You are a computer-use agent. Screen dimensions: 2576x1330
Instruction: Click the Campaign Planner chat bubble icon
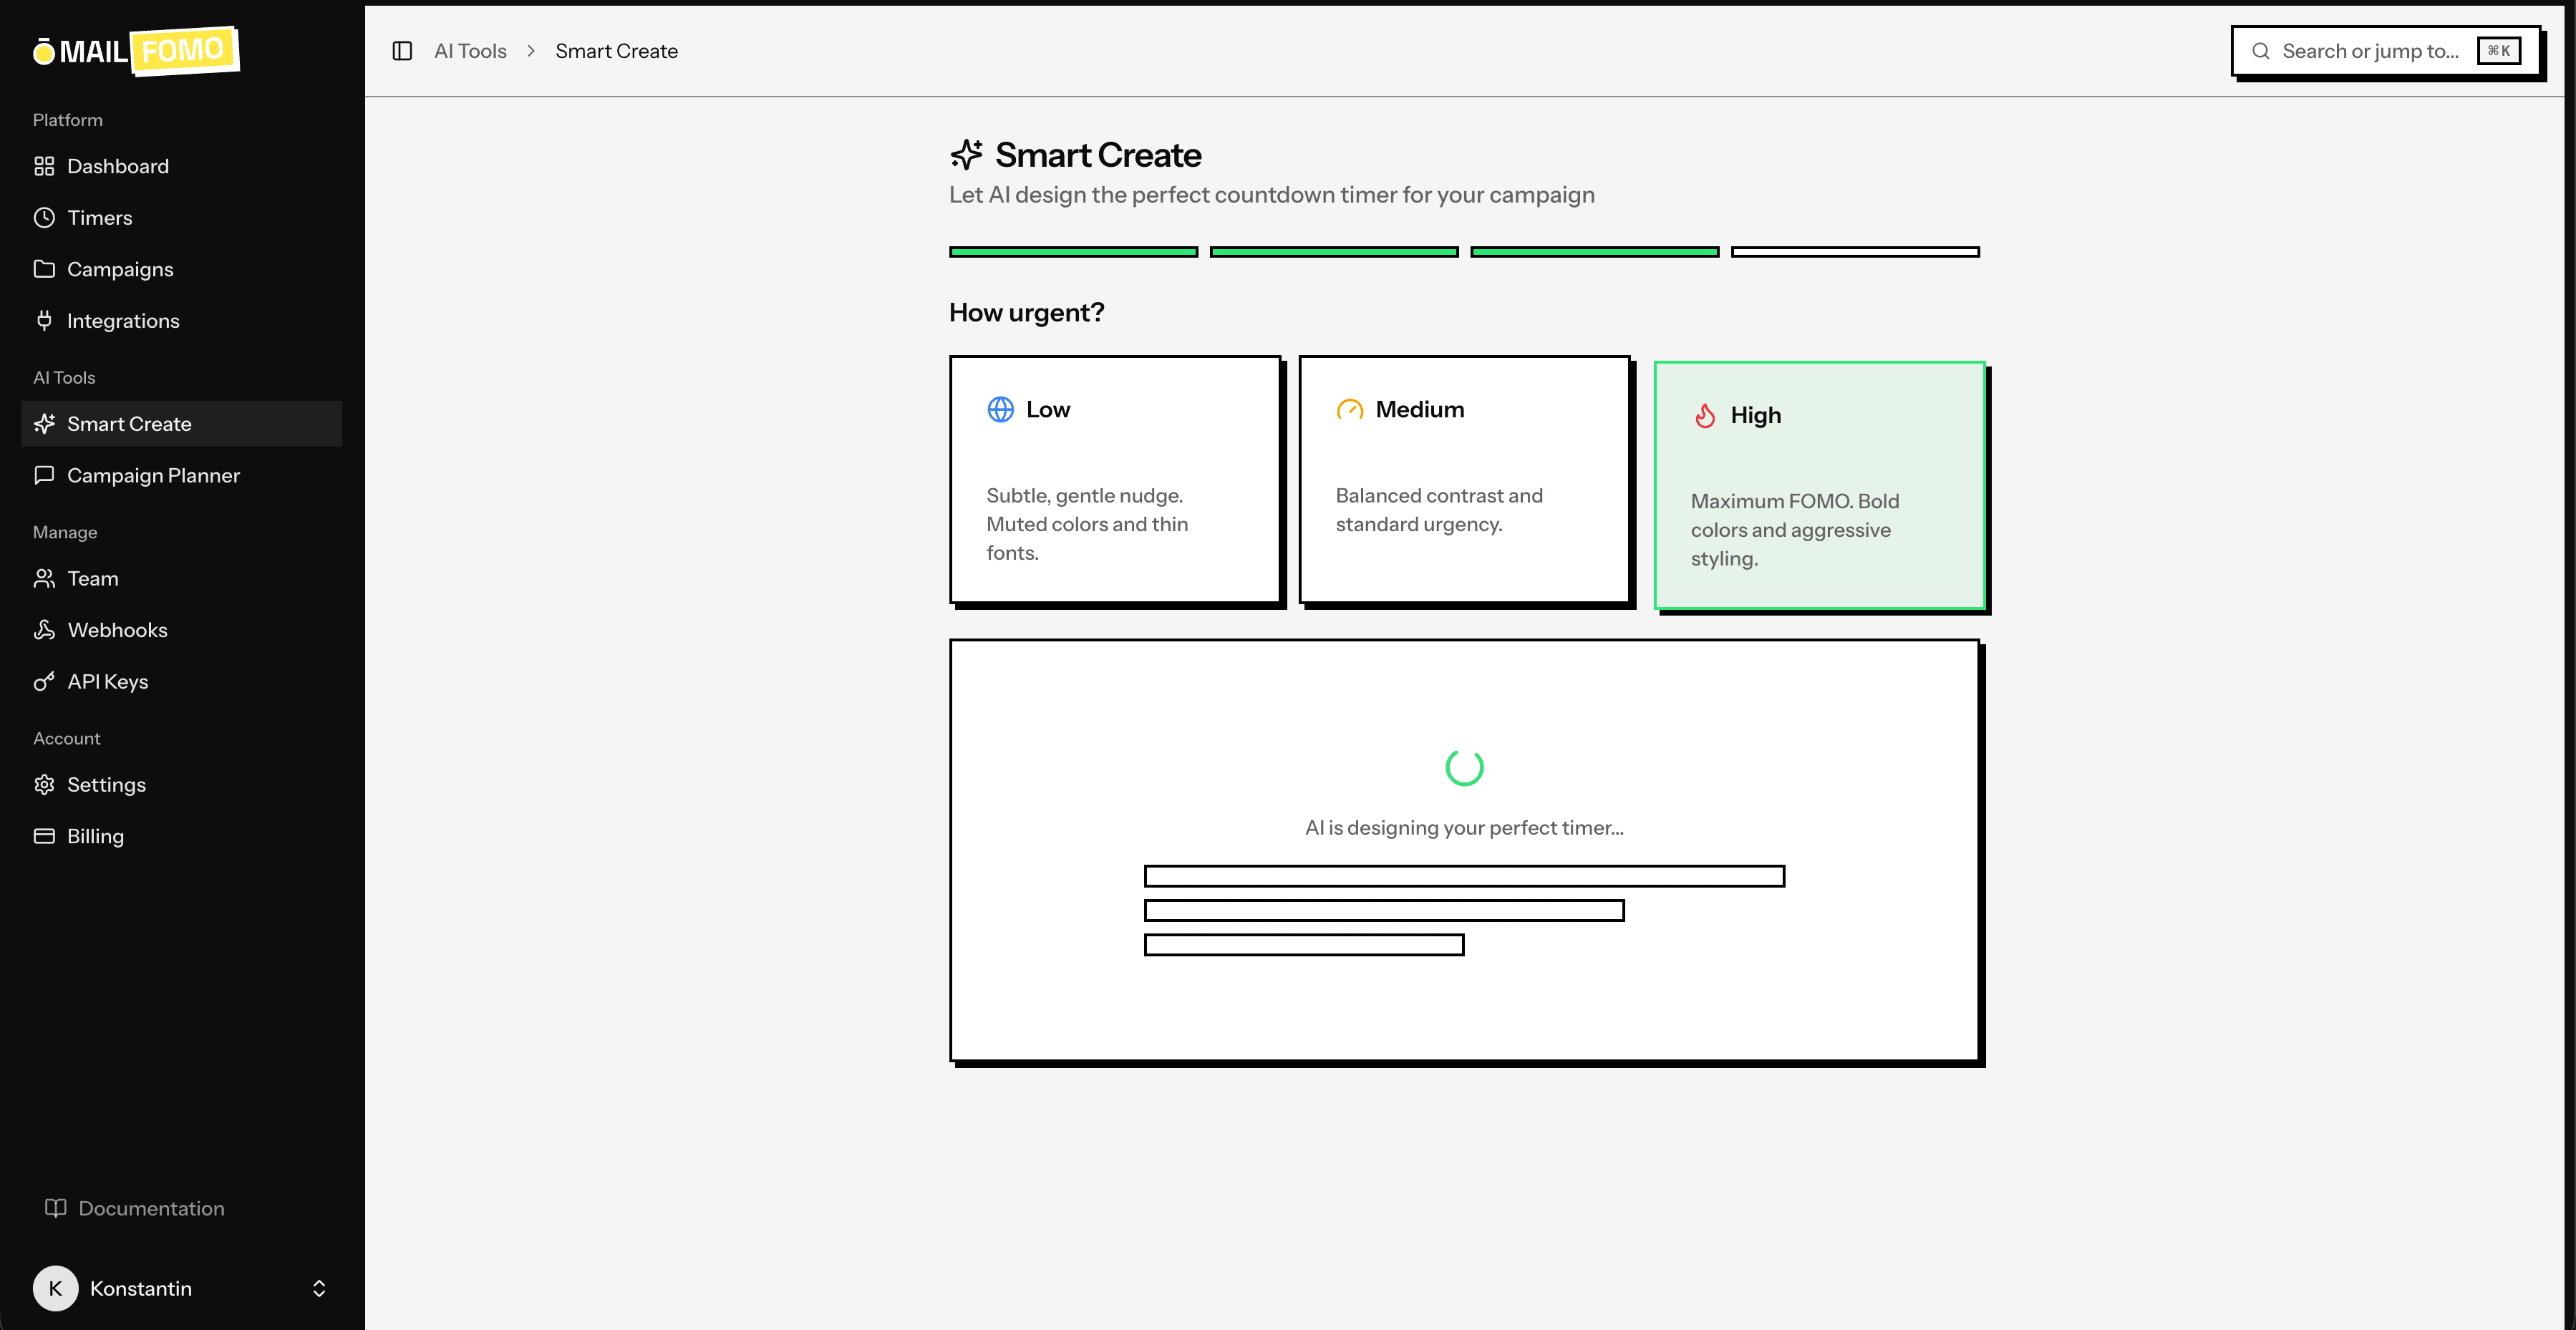pyautogui.click(x=44, y=475)
